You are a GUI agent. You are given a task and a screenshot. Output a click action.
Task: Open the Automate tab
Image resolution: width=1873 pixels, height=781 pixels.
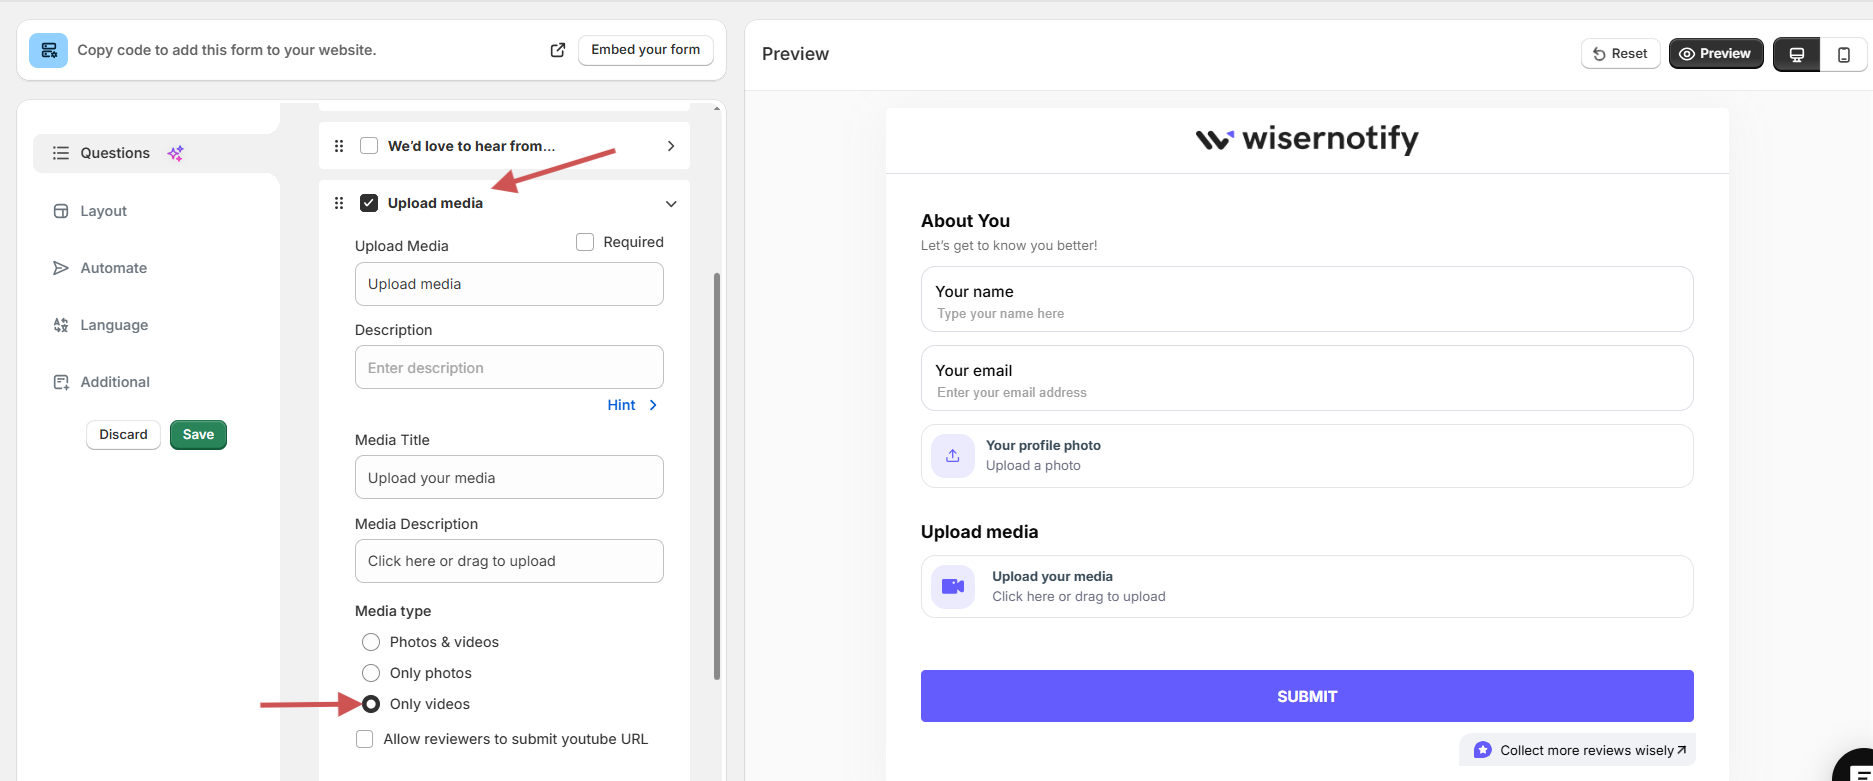[x=113, y=268]
